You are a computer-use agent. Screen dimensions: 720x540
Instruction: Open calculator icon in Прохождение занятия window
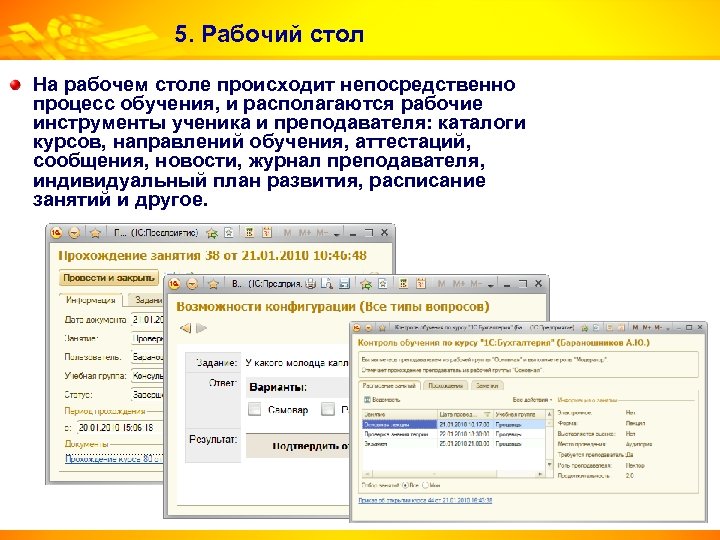[249, 233]
